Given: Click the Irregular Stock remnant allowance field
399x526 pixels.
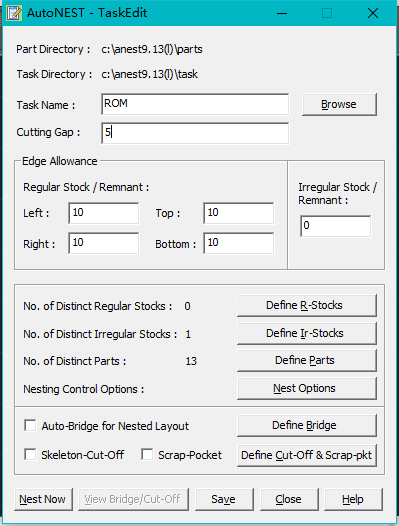Looking at the screenshot, I should point(336,226).
